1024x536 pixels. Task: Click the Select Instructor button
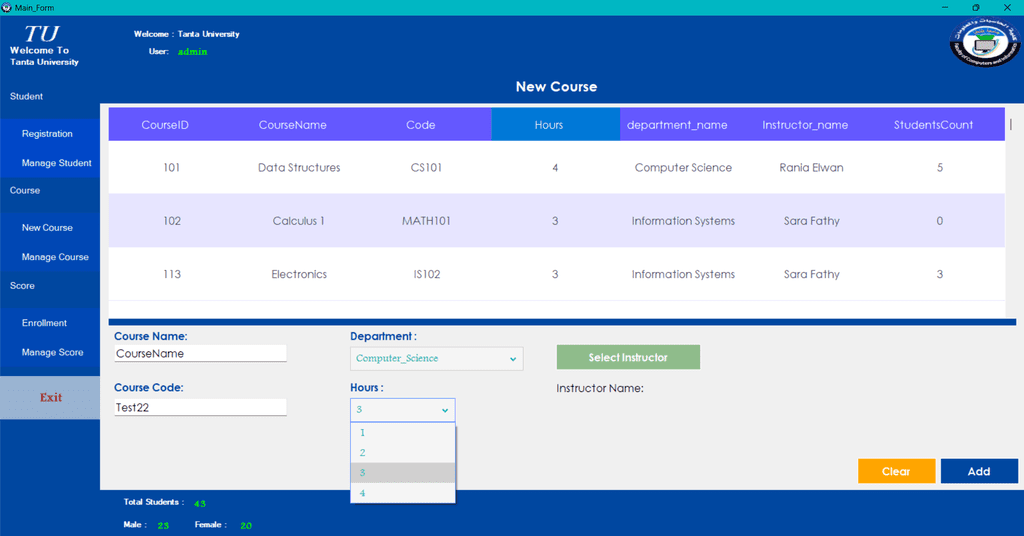(x=628, y=357)
